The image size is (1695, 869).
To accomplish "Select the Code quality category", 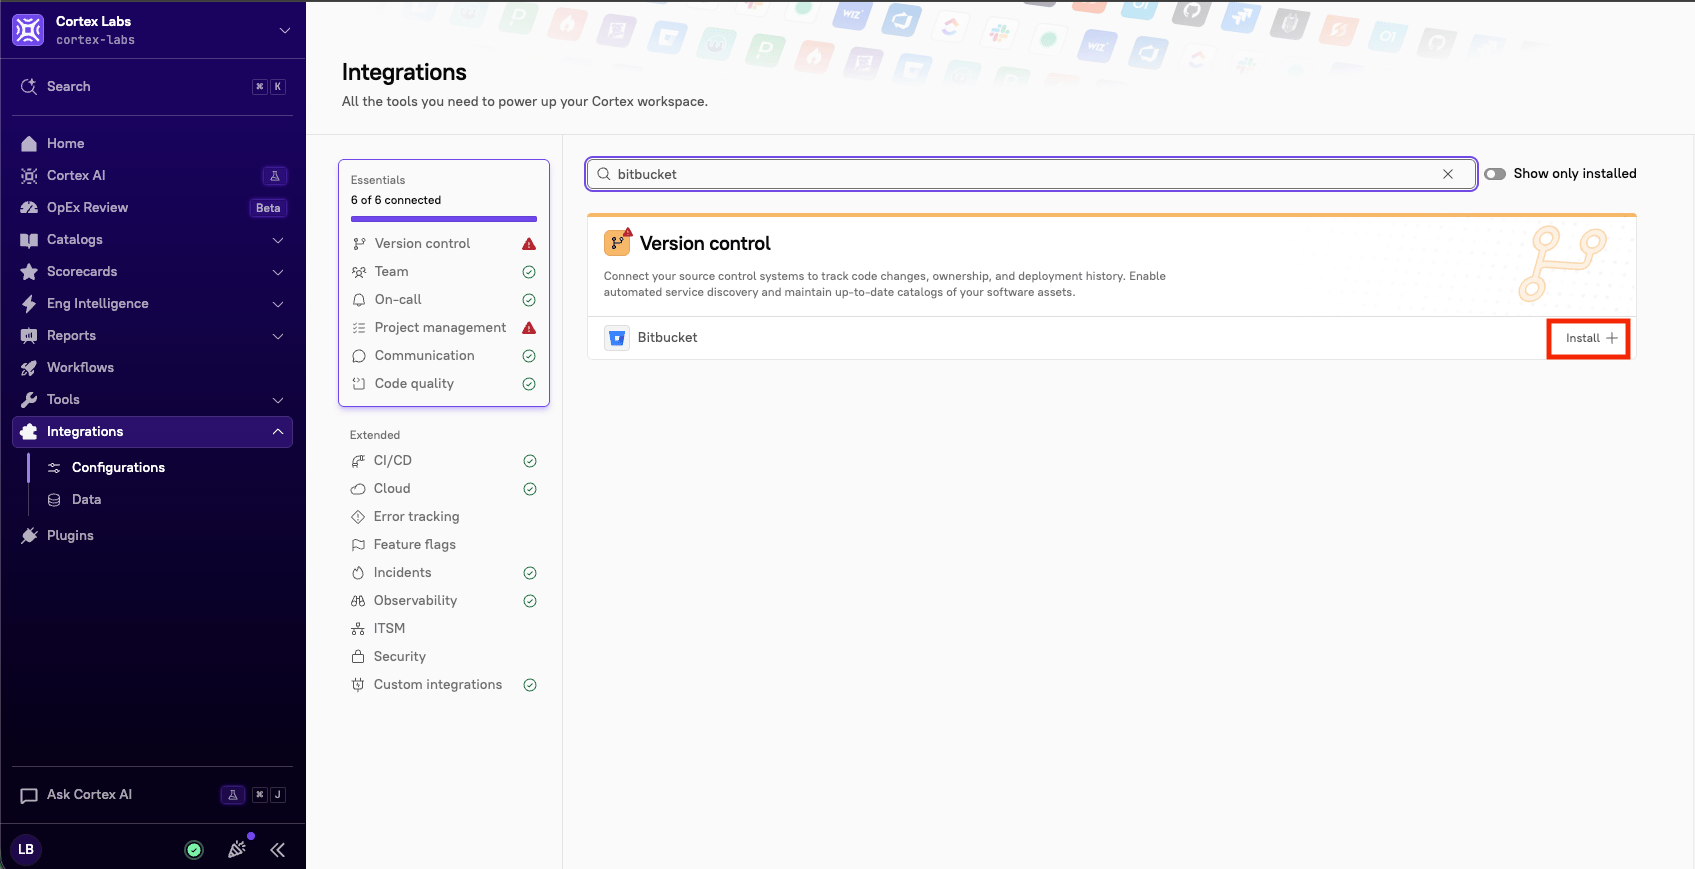I will [x=444, y=384].
